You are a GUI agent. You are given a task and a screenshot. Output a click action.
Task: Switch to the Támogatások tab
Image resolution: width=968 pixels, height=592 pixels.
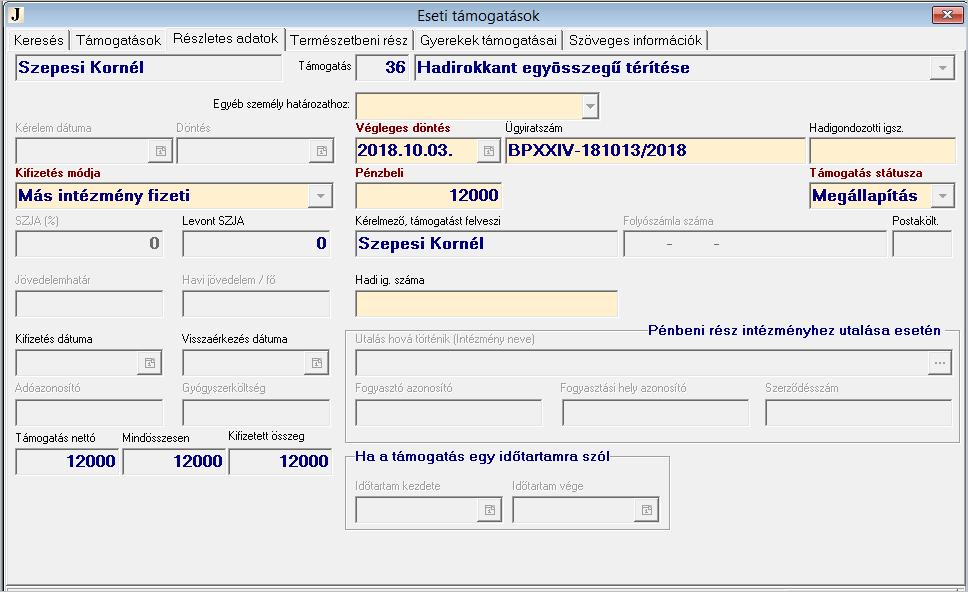[119, 40]
